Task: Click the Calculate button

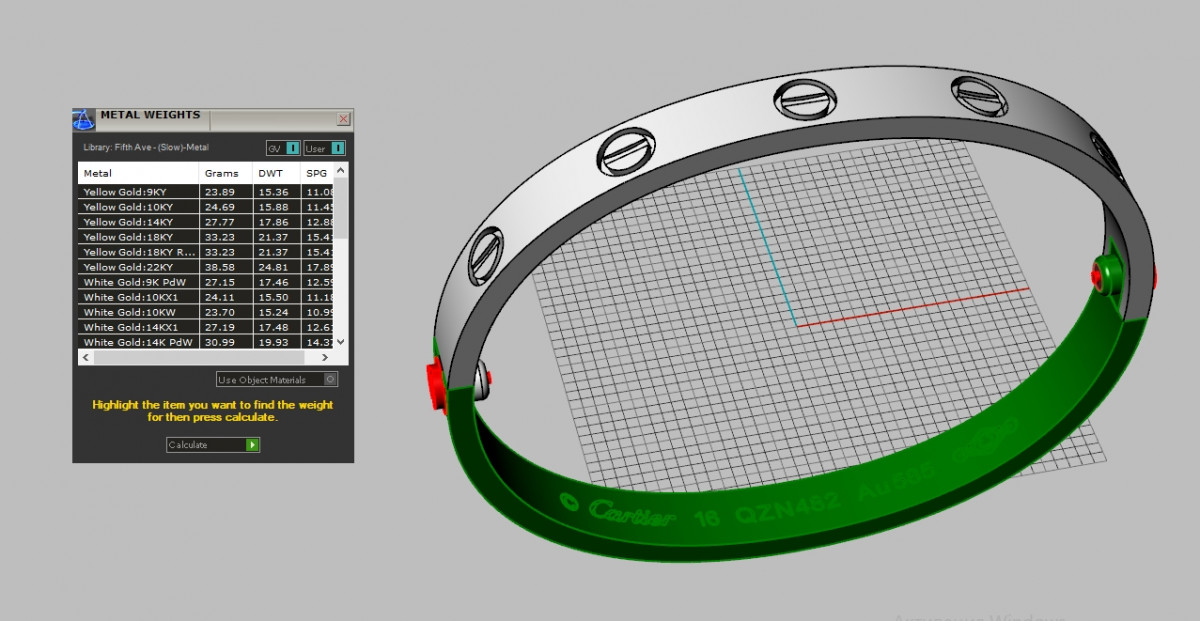Action: point(213,445)
